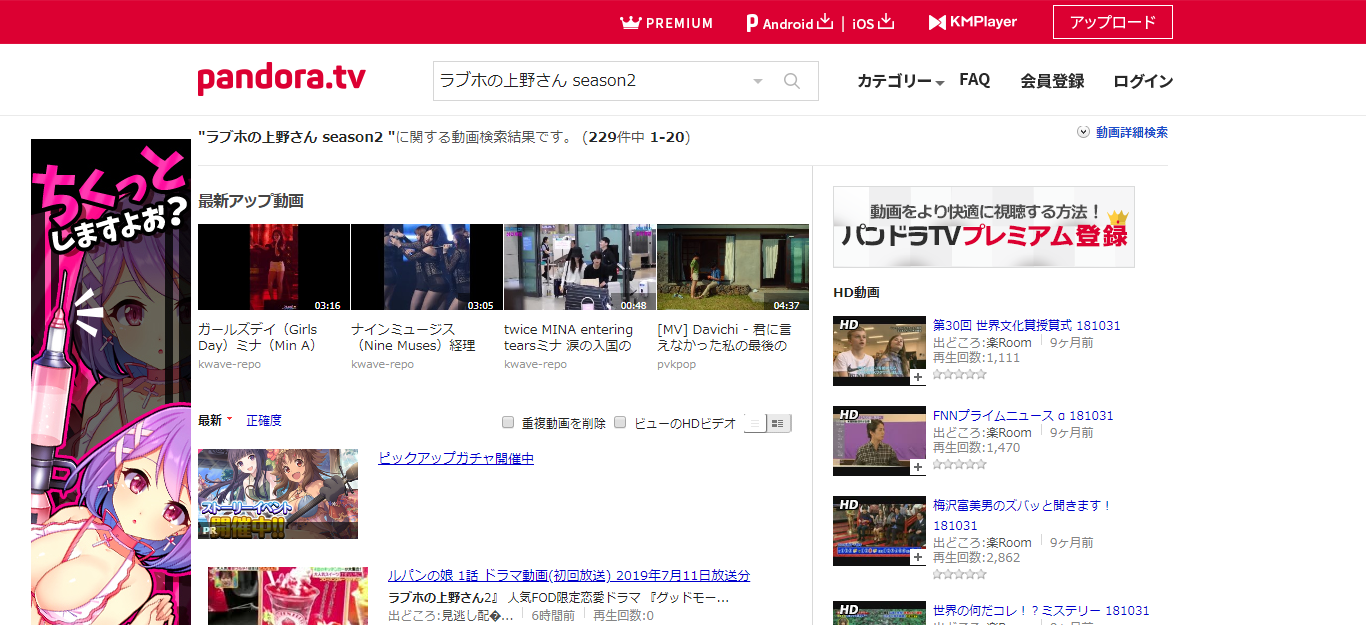Viewport: 1366px width, 625px height.
Task: Open 第30回 世界文化賞授賞式 HD thumbnail
Action: 880,351
